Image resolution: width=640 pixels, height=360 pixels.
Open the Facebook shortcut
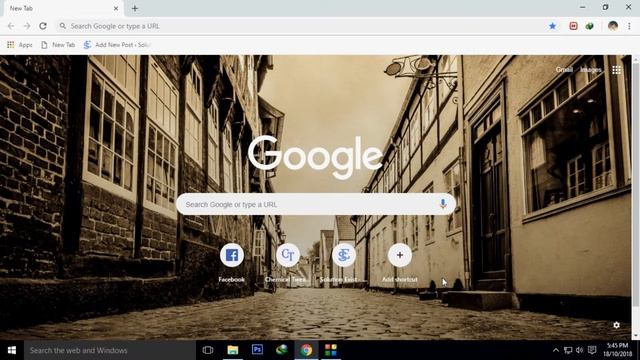click(231, 262)
